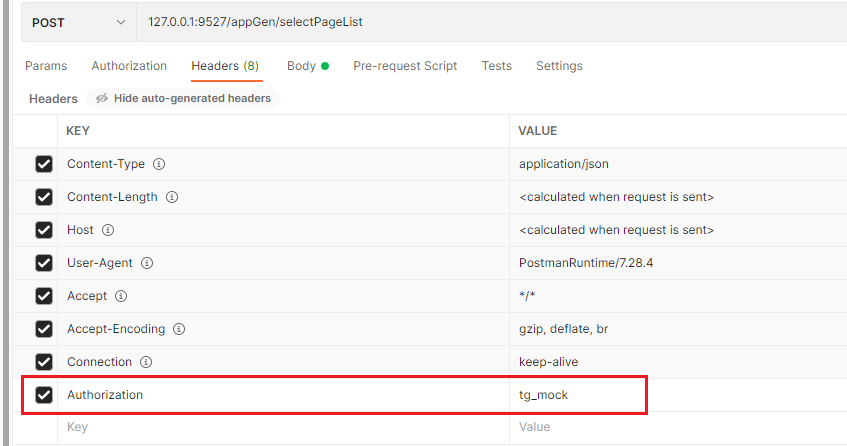Go to the Pre-request Script tab
The image size is (847, 446).
(x=405, y=66)
